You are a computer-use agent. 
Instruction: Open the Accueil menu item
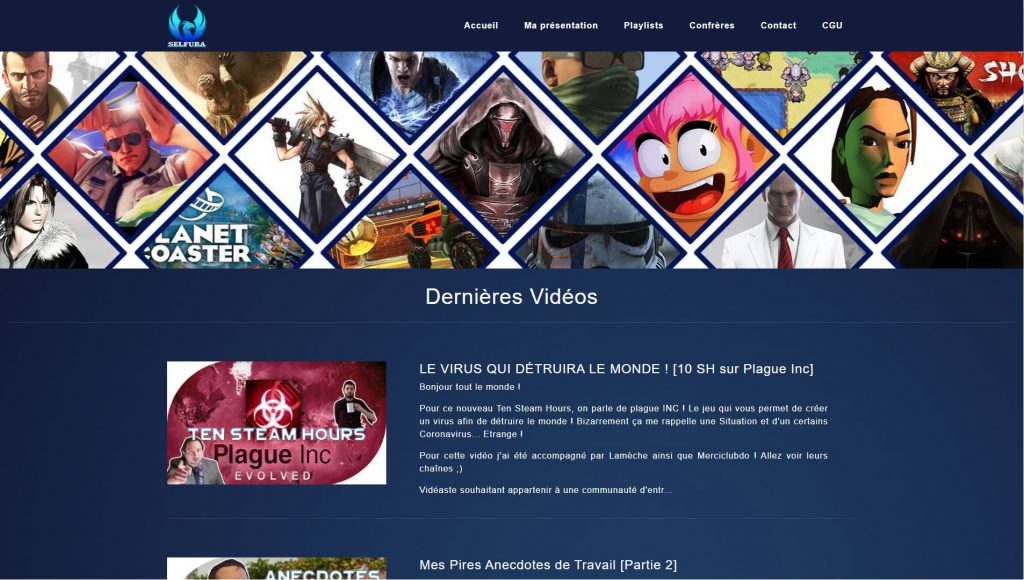point(481,25)
